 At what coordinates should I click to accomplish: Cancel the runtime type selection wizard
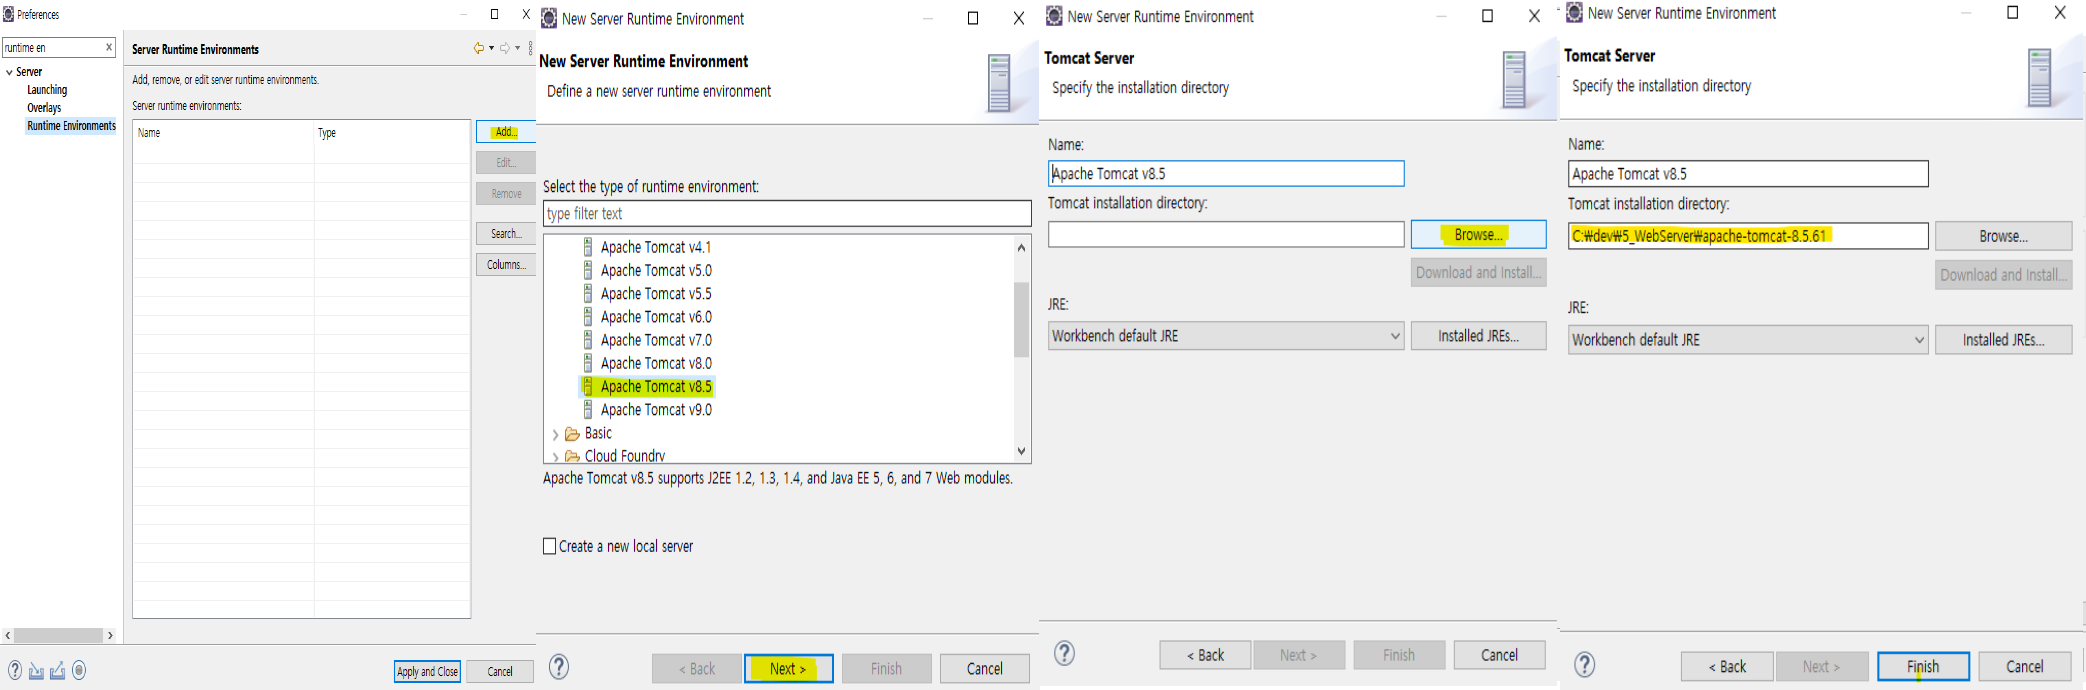984,668
